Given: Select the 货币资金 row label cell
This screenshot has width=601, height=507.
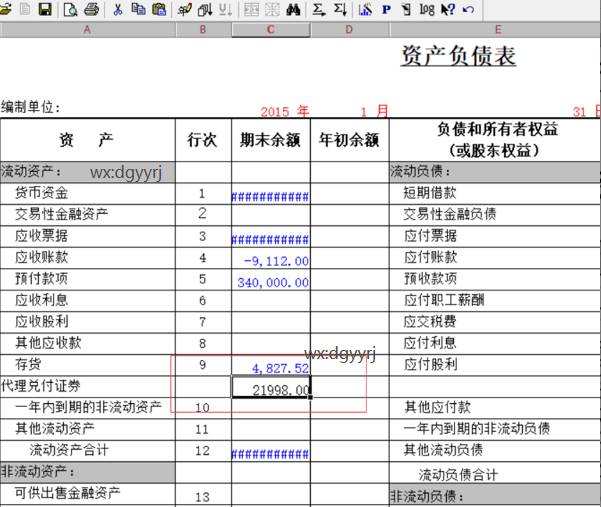Looking at the screenshot, I should point(88,193).
